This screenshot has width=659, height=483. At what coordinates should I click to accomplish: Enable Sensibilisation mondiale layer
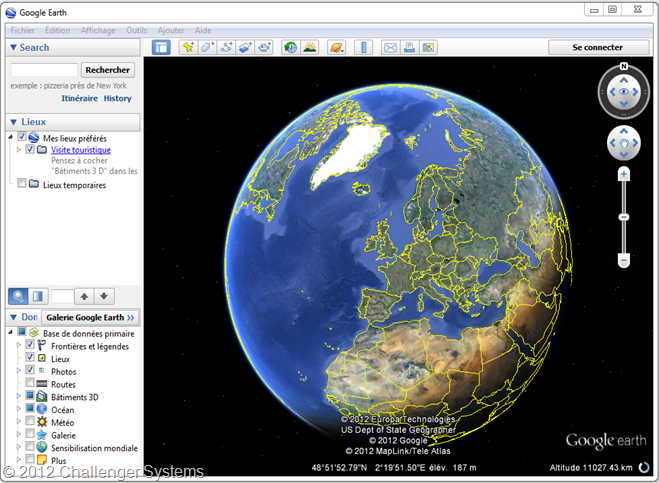[x=30, y=446]
